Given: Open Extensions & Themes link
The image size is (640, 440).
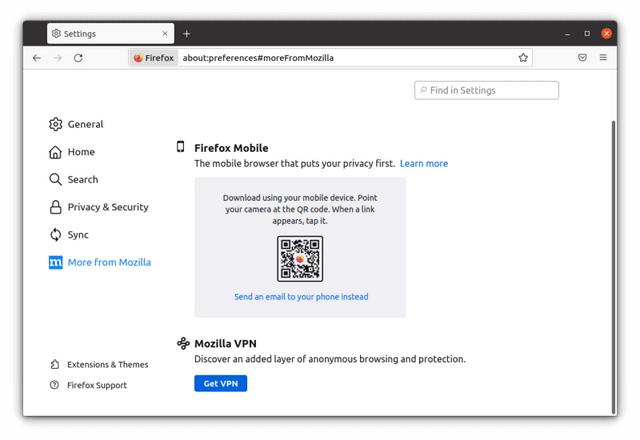Looking at the screenshot, I should (99, 364).
